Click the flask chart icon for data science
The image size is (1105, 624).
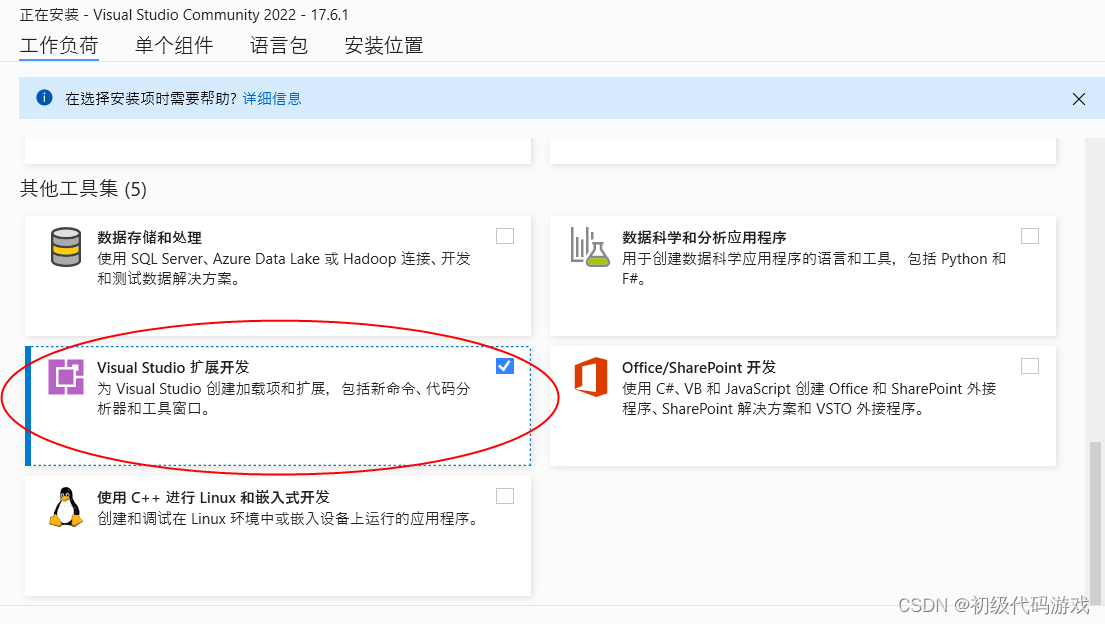click(590, 247)
